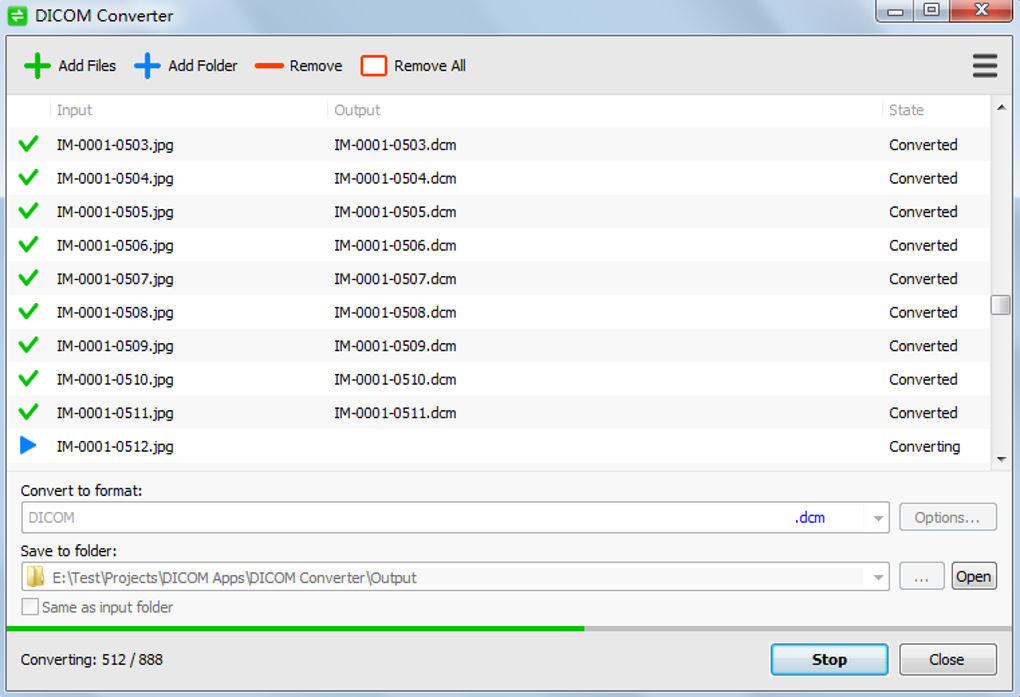This screenshot has width=1020, height=697.
Task: Click the Converting: 512 / 888 status text
Action: coord(92,659)
